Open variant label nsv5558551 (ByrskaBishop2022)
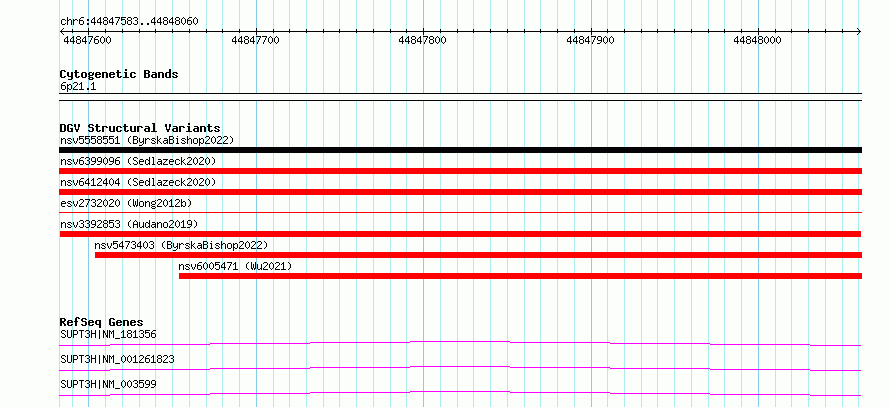The image size is (890, 407). [x=147, y=140]
